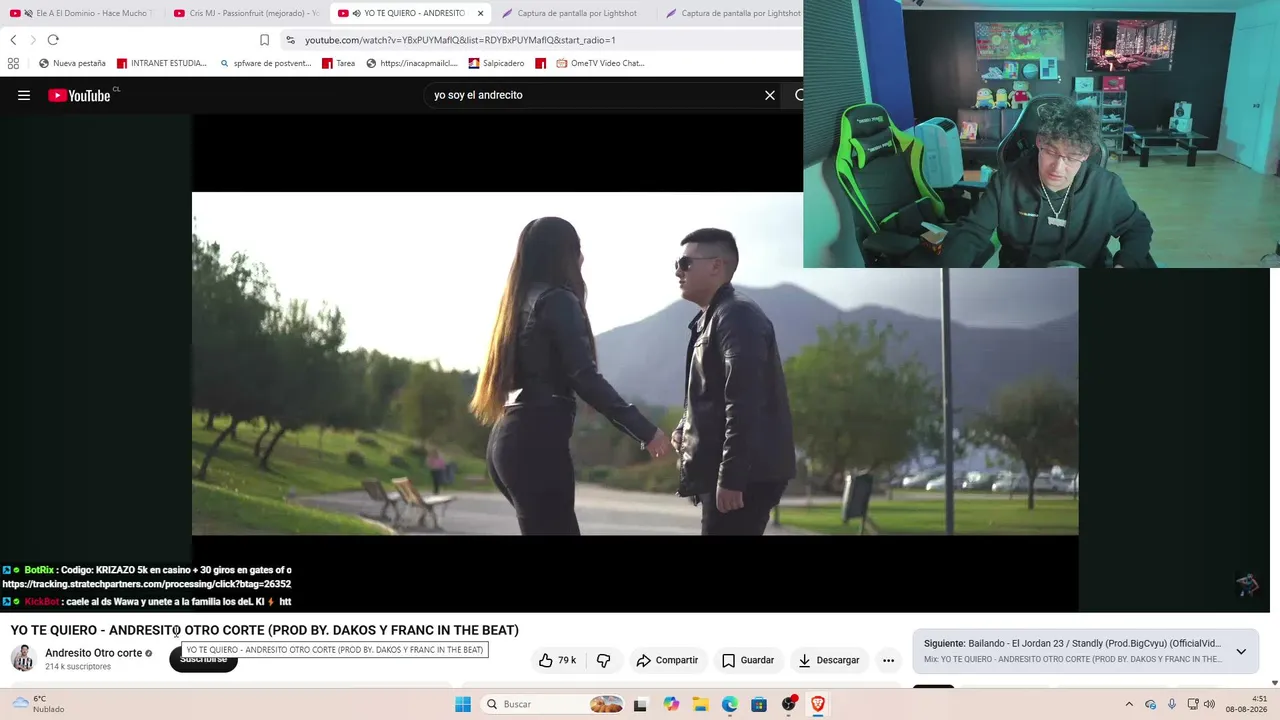
Task: Open the Salpicadero bookmark
Action: (496, 63)
